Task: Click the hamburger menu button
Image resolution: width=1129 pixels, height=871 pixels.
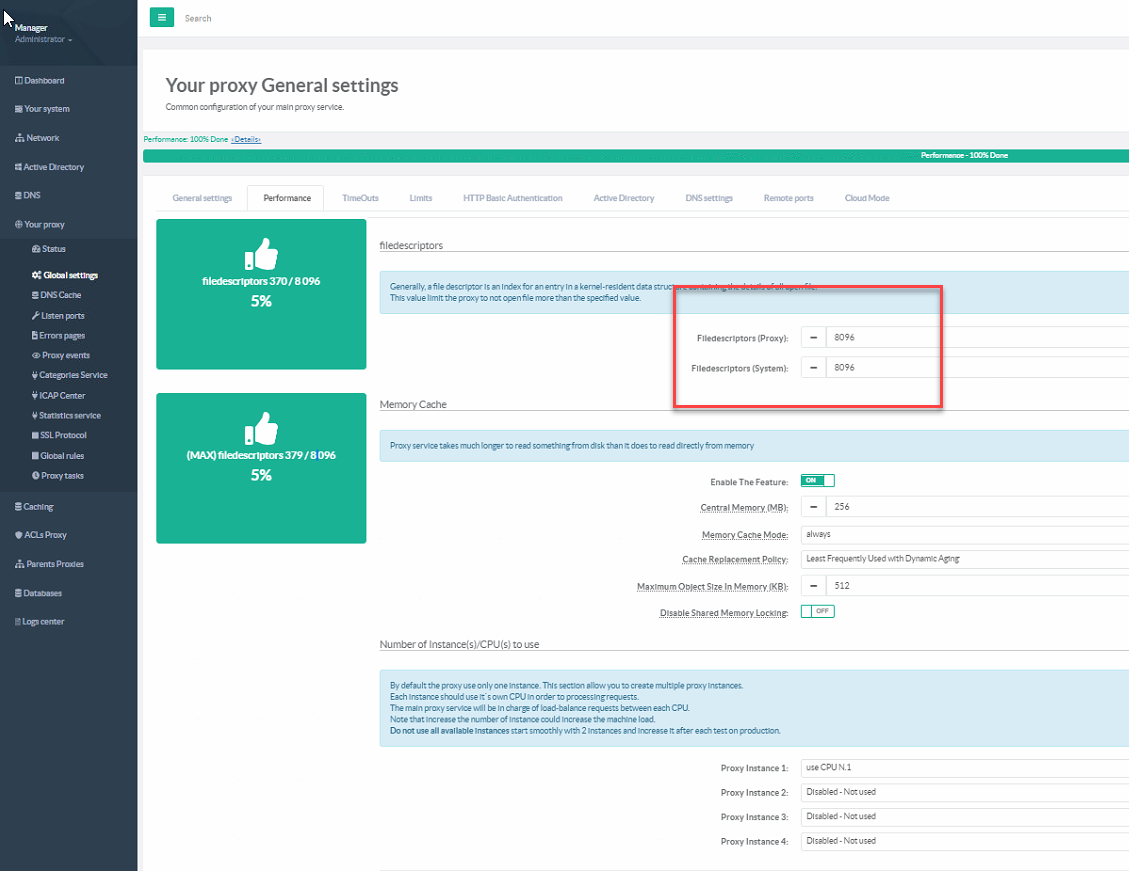Action: [161, 17]
